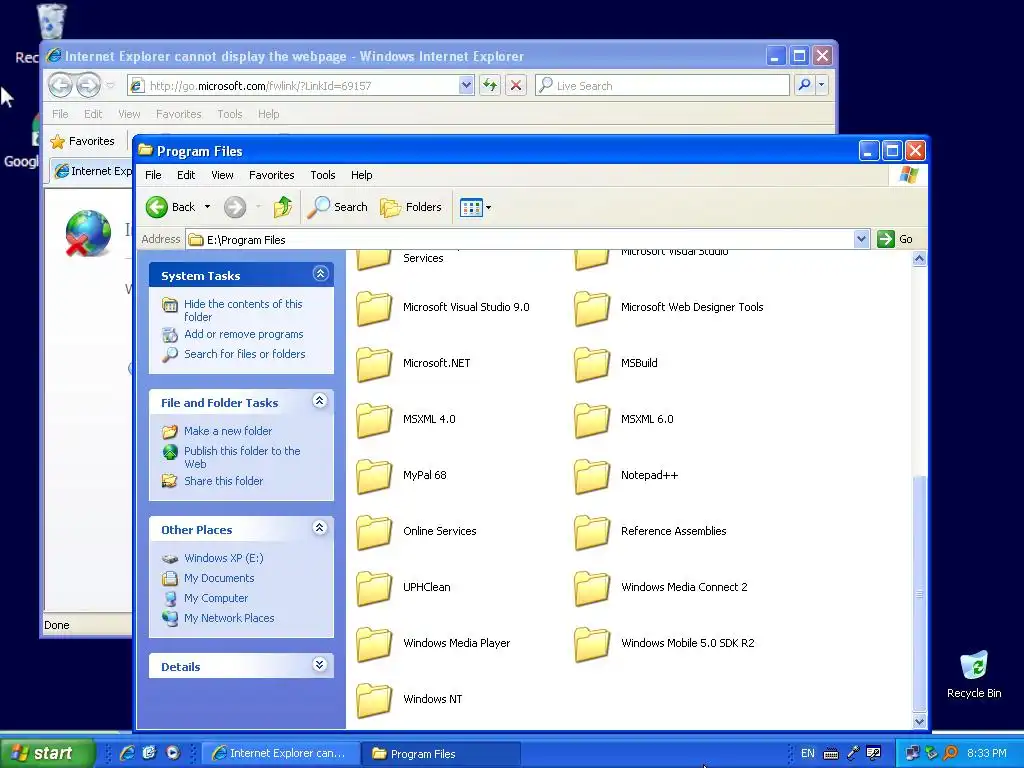Open the Help menu in Program Files
1024x768 pixels.
[362, 175]
